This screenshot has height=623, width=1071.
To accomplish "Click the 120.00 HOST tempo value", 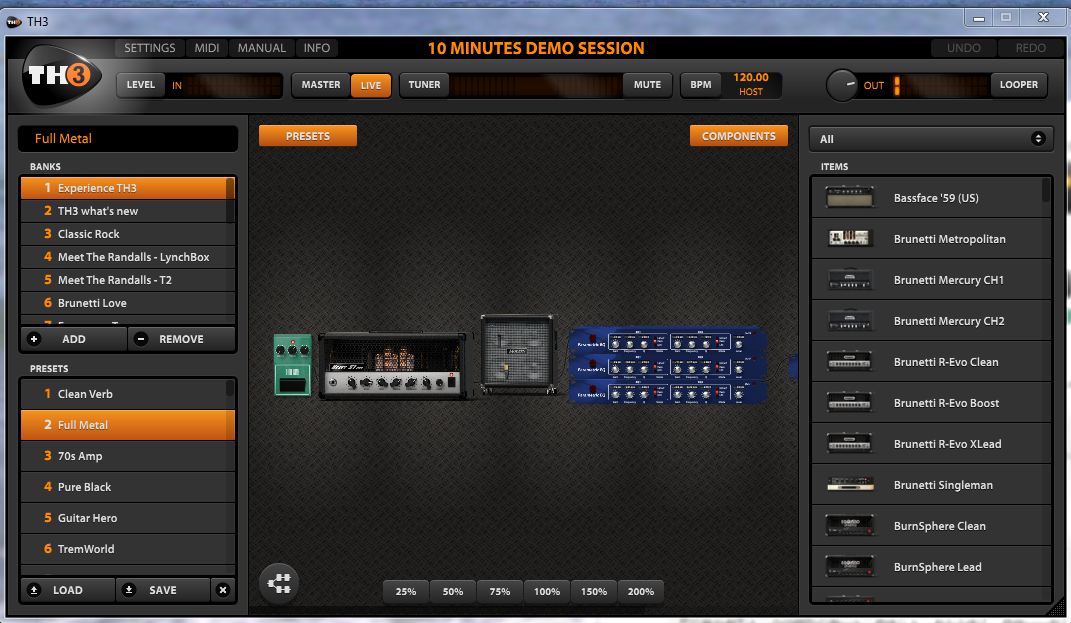I will click(x=751, y=85).
